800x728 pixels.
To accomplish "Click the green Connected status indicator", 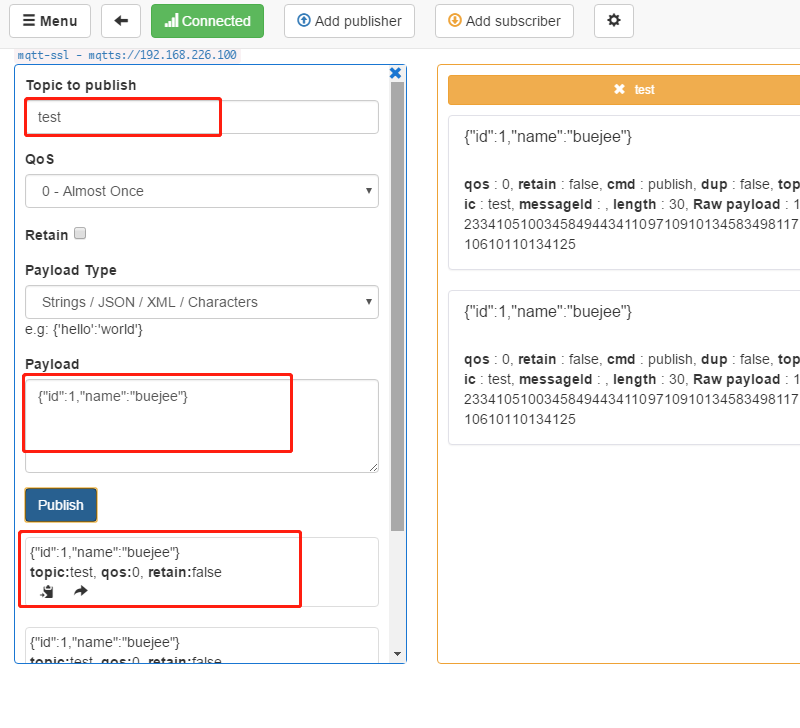I will click(207, 21).
